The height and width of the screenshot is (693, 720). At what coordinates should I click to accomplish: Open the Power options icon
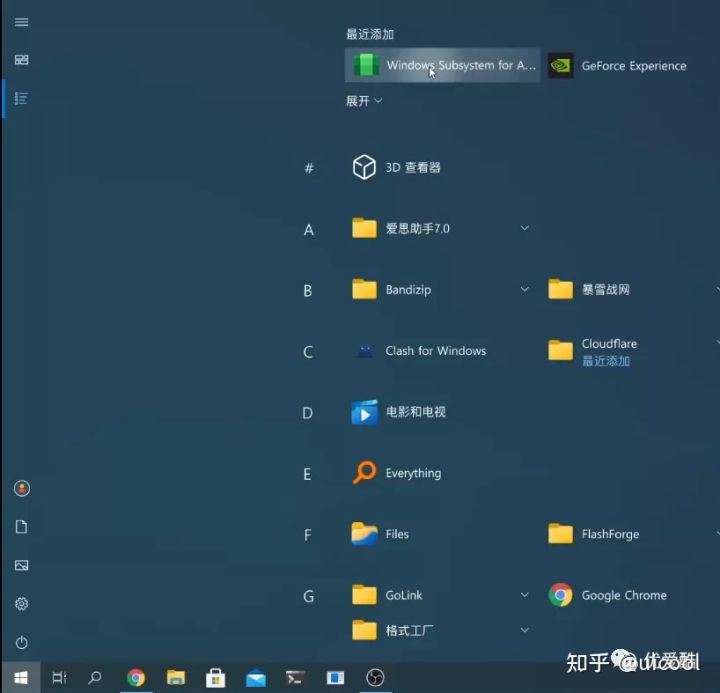(21, 642)
